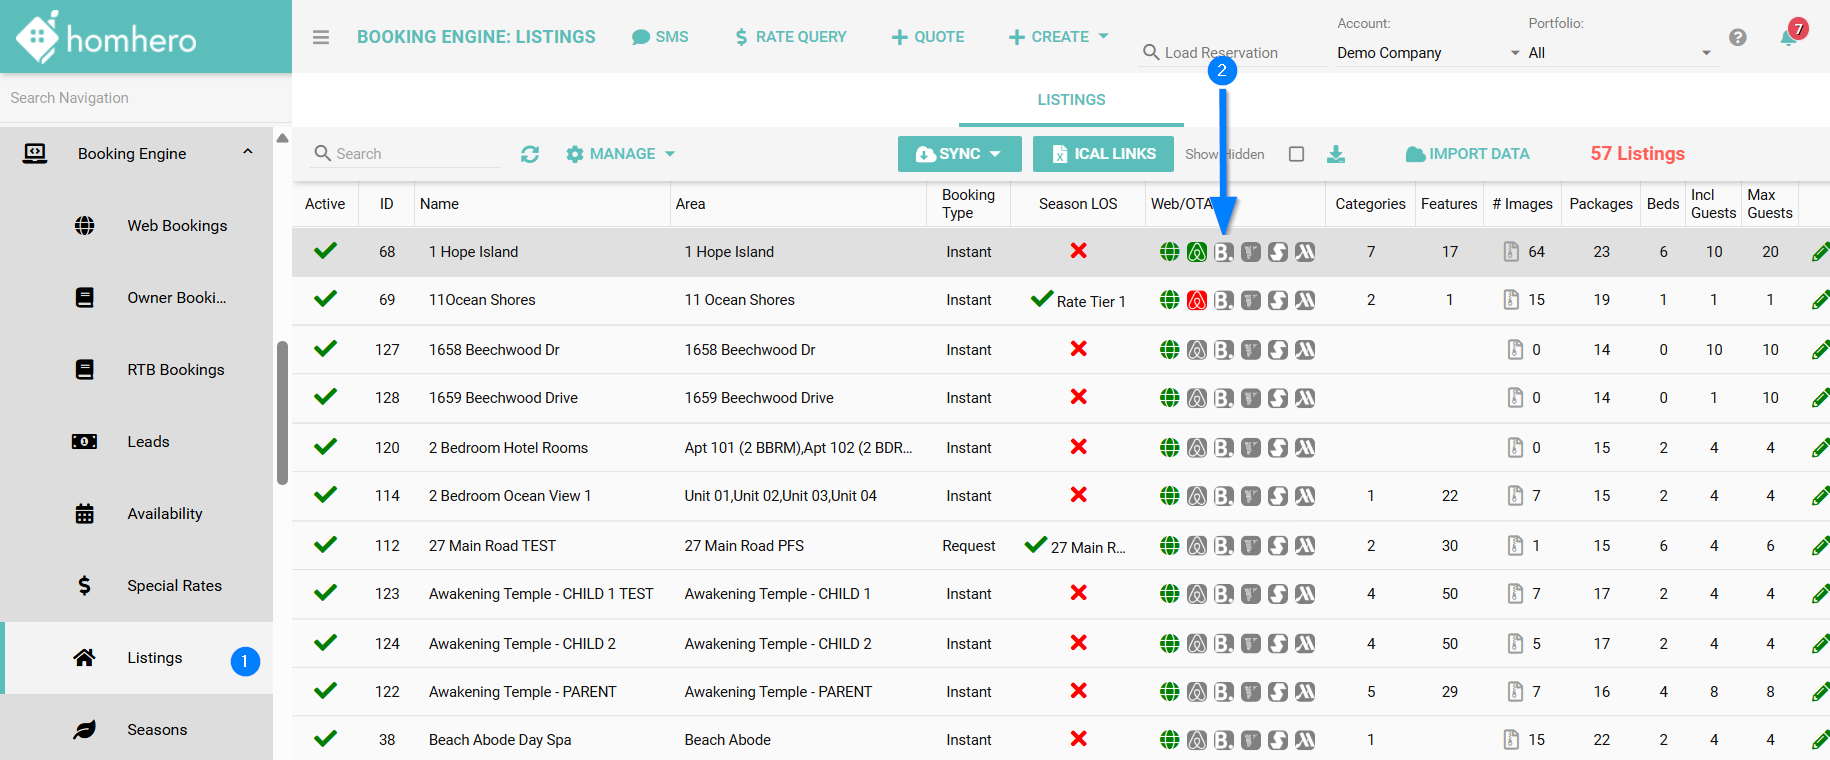The height and width of the screenshot is (760, 1830).
Task: Open Availability in the sidebar
Action: pos(165,514)
